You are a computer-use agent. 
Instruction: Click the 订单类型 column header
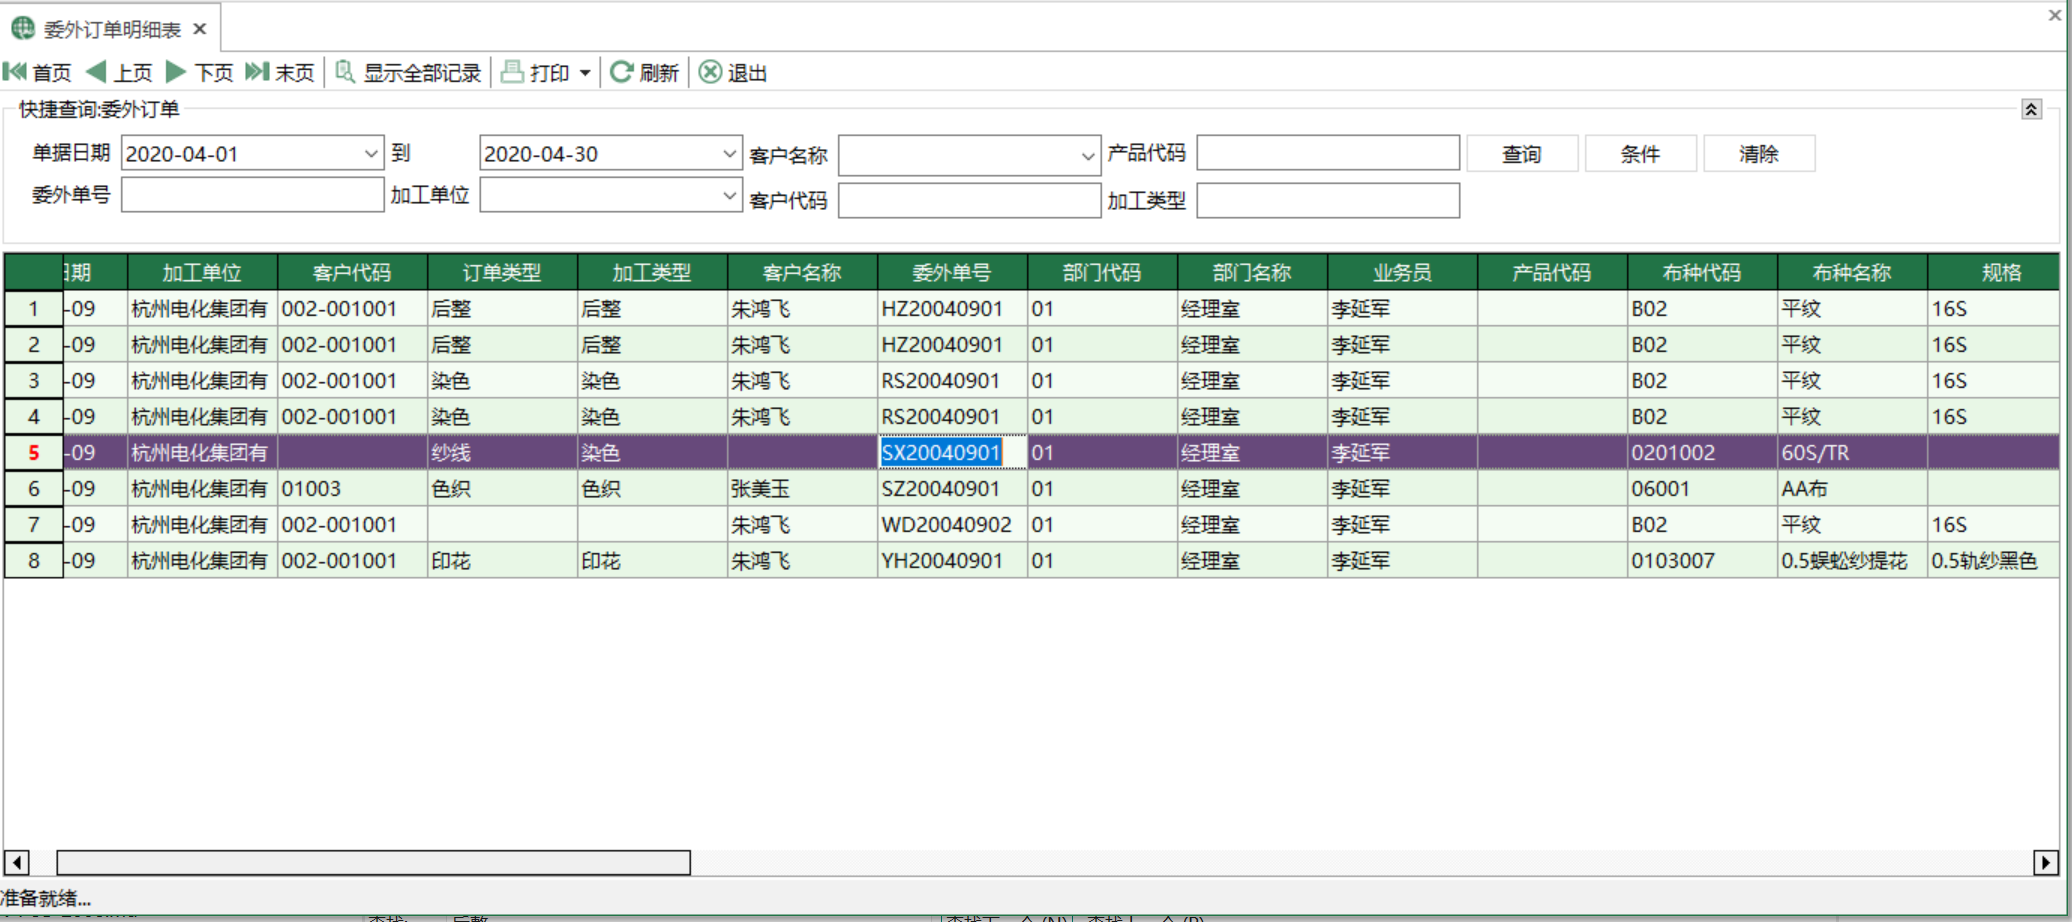pos(502,272)
